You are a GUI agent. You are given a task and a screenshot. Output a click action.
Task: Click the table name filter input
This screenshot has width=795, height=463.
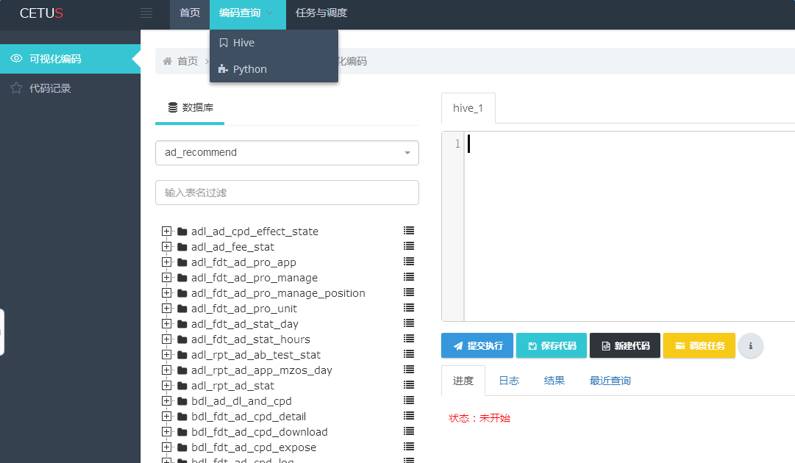coord(287,193)
